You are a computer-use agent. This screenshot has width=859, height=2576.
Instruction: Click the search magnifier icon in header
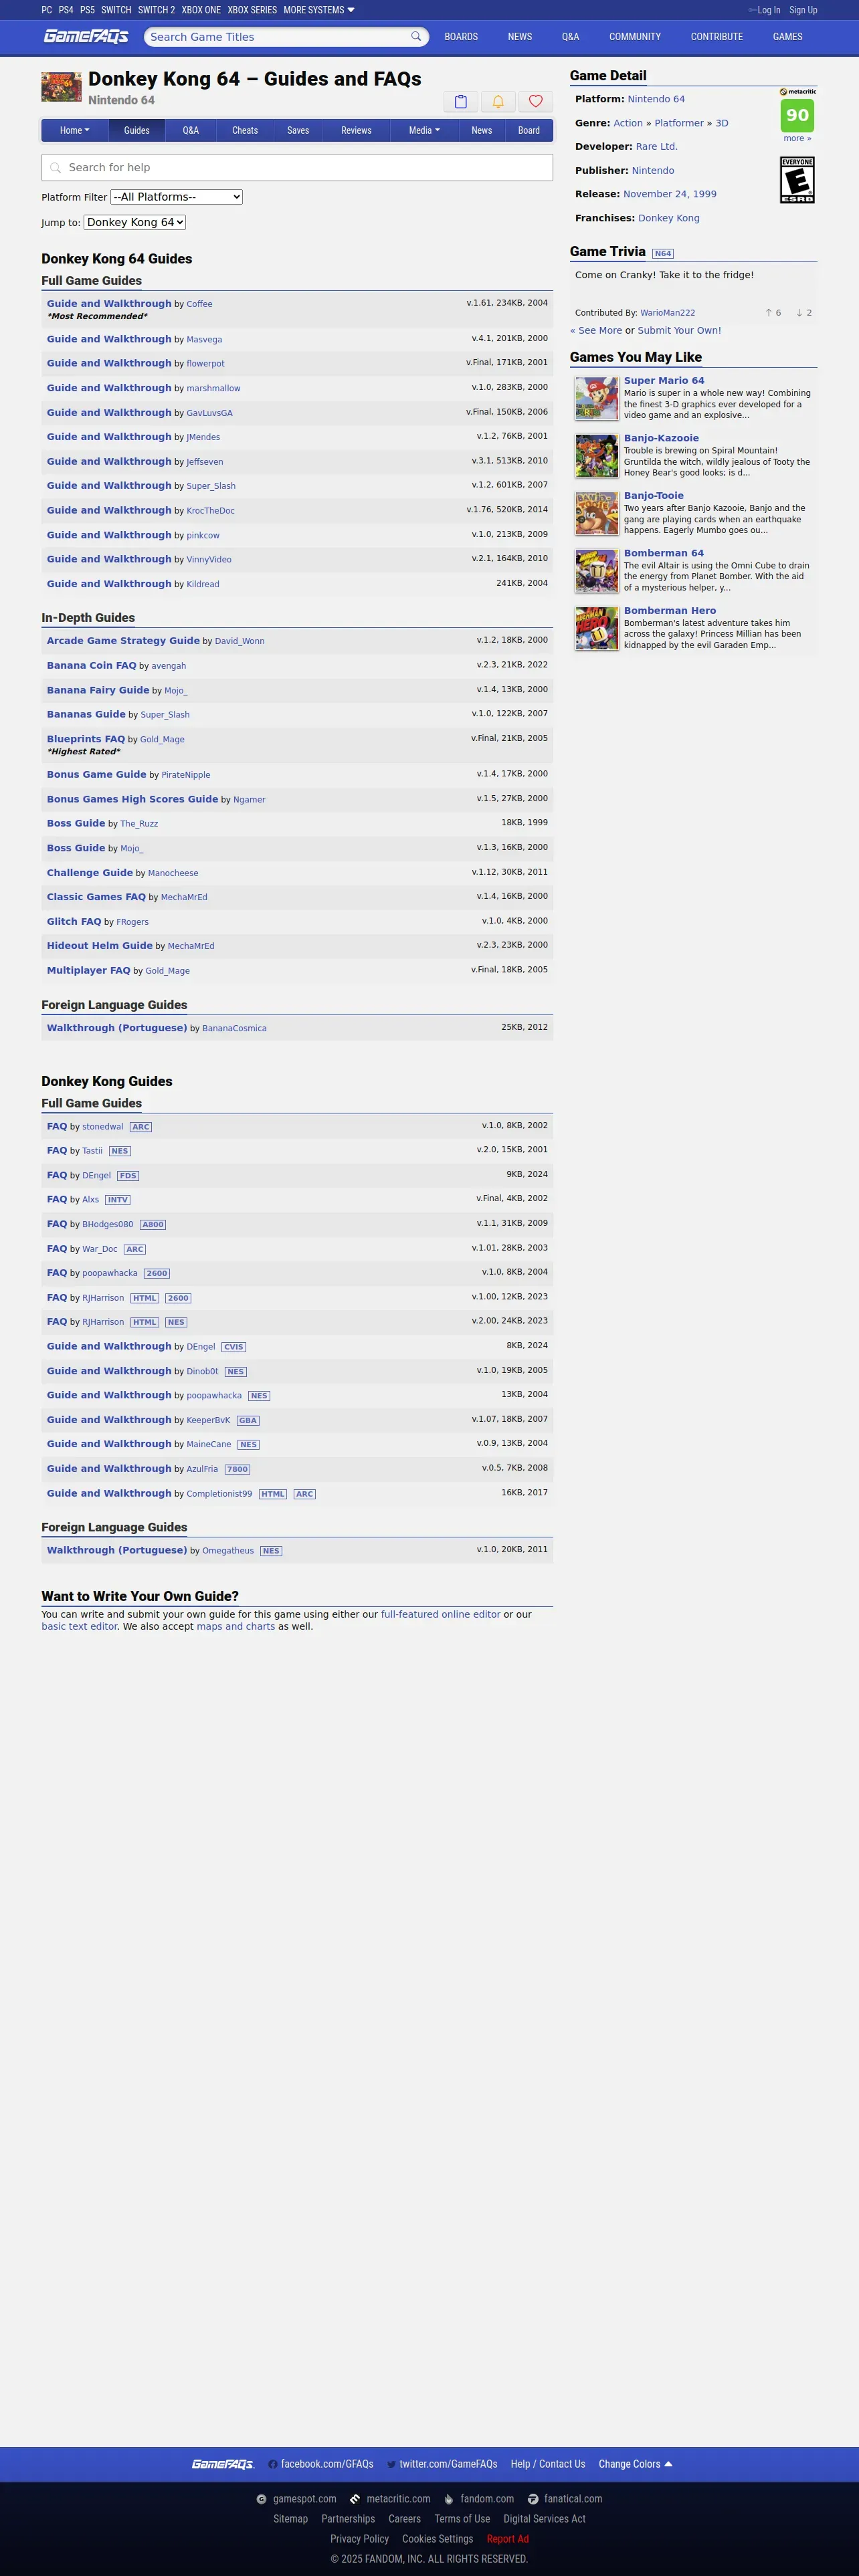(416, 37)
